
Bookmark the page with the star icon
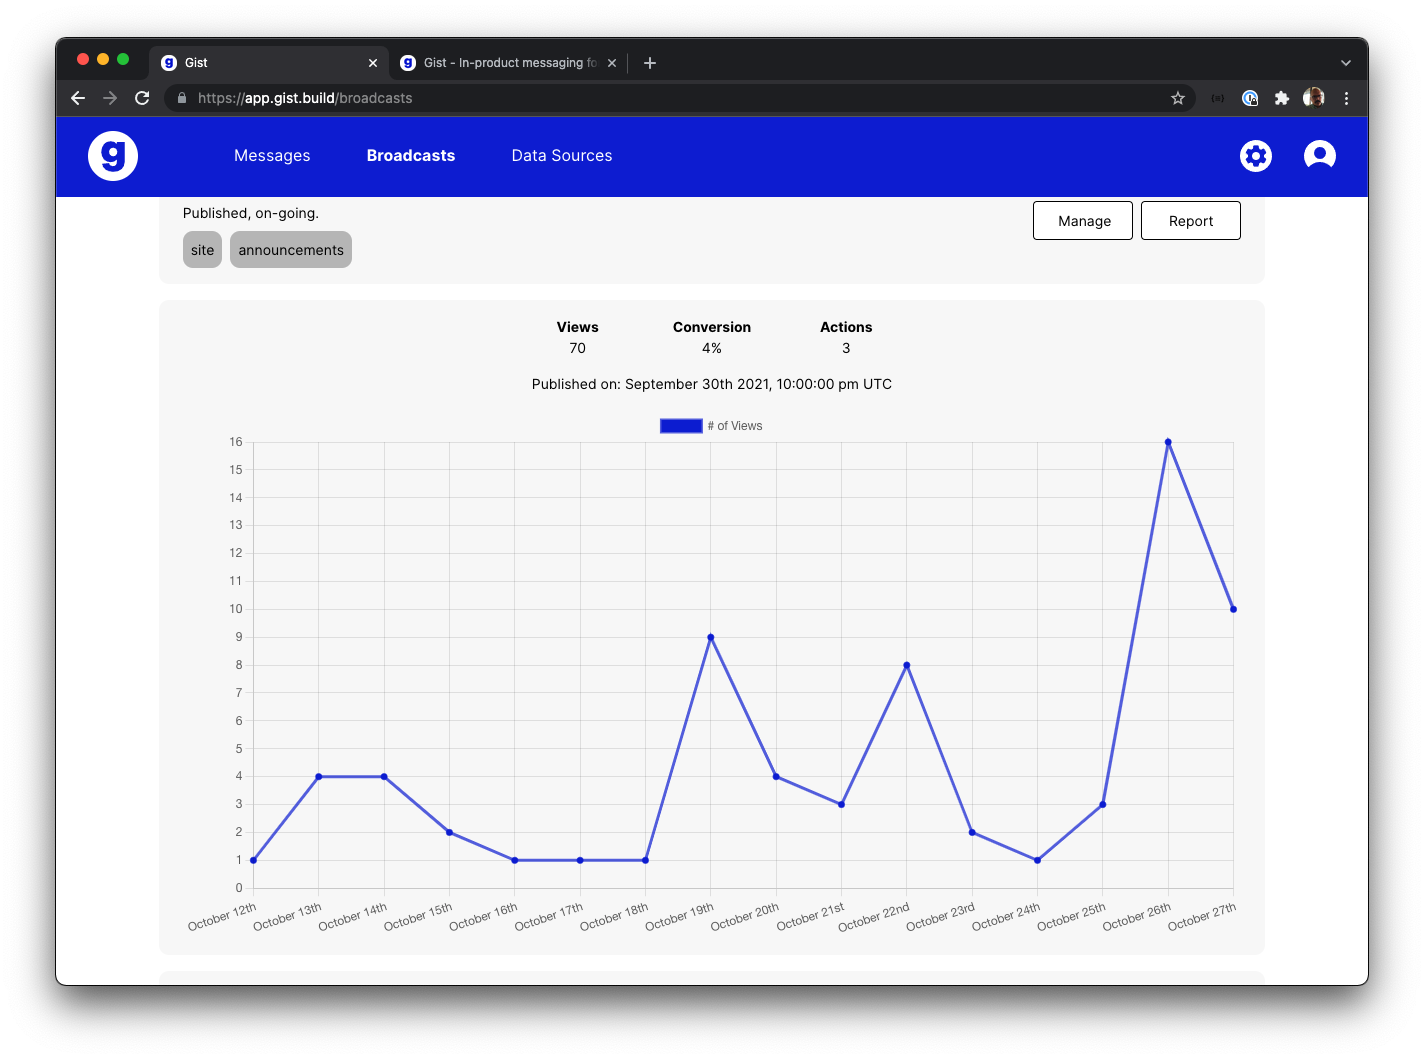point(1178,98)
